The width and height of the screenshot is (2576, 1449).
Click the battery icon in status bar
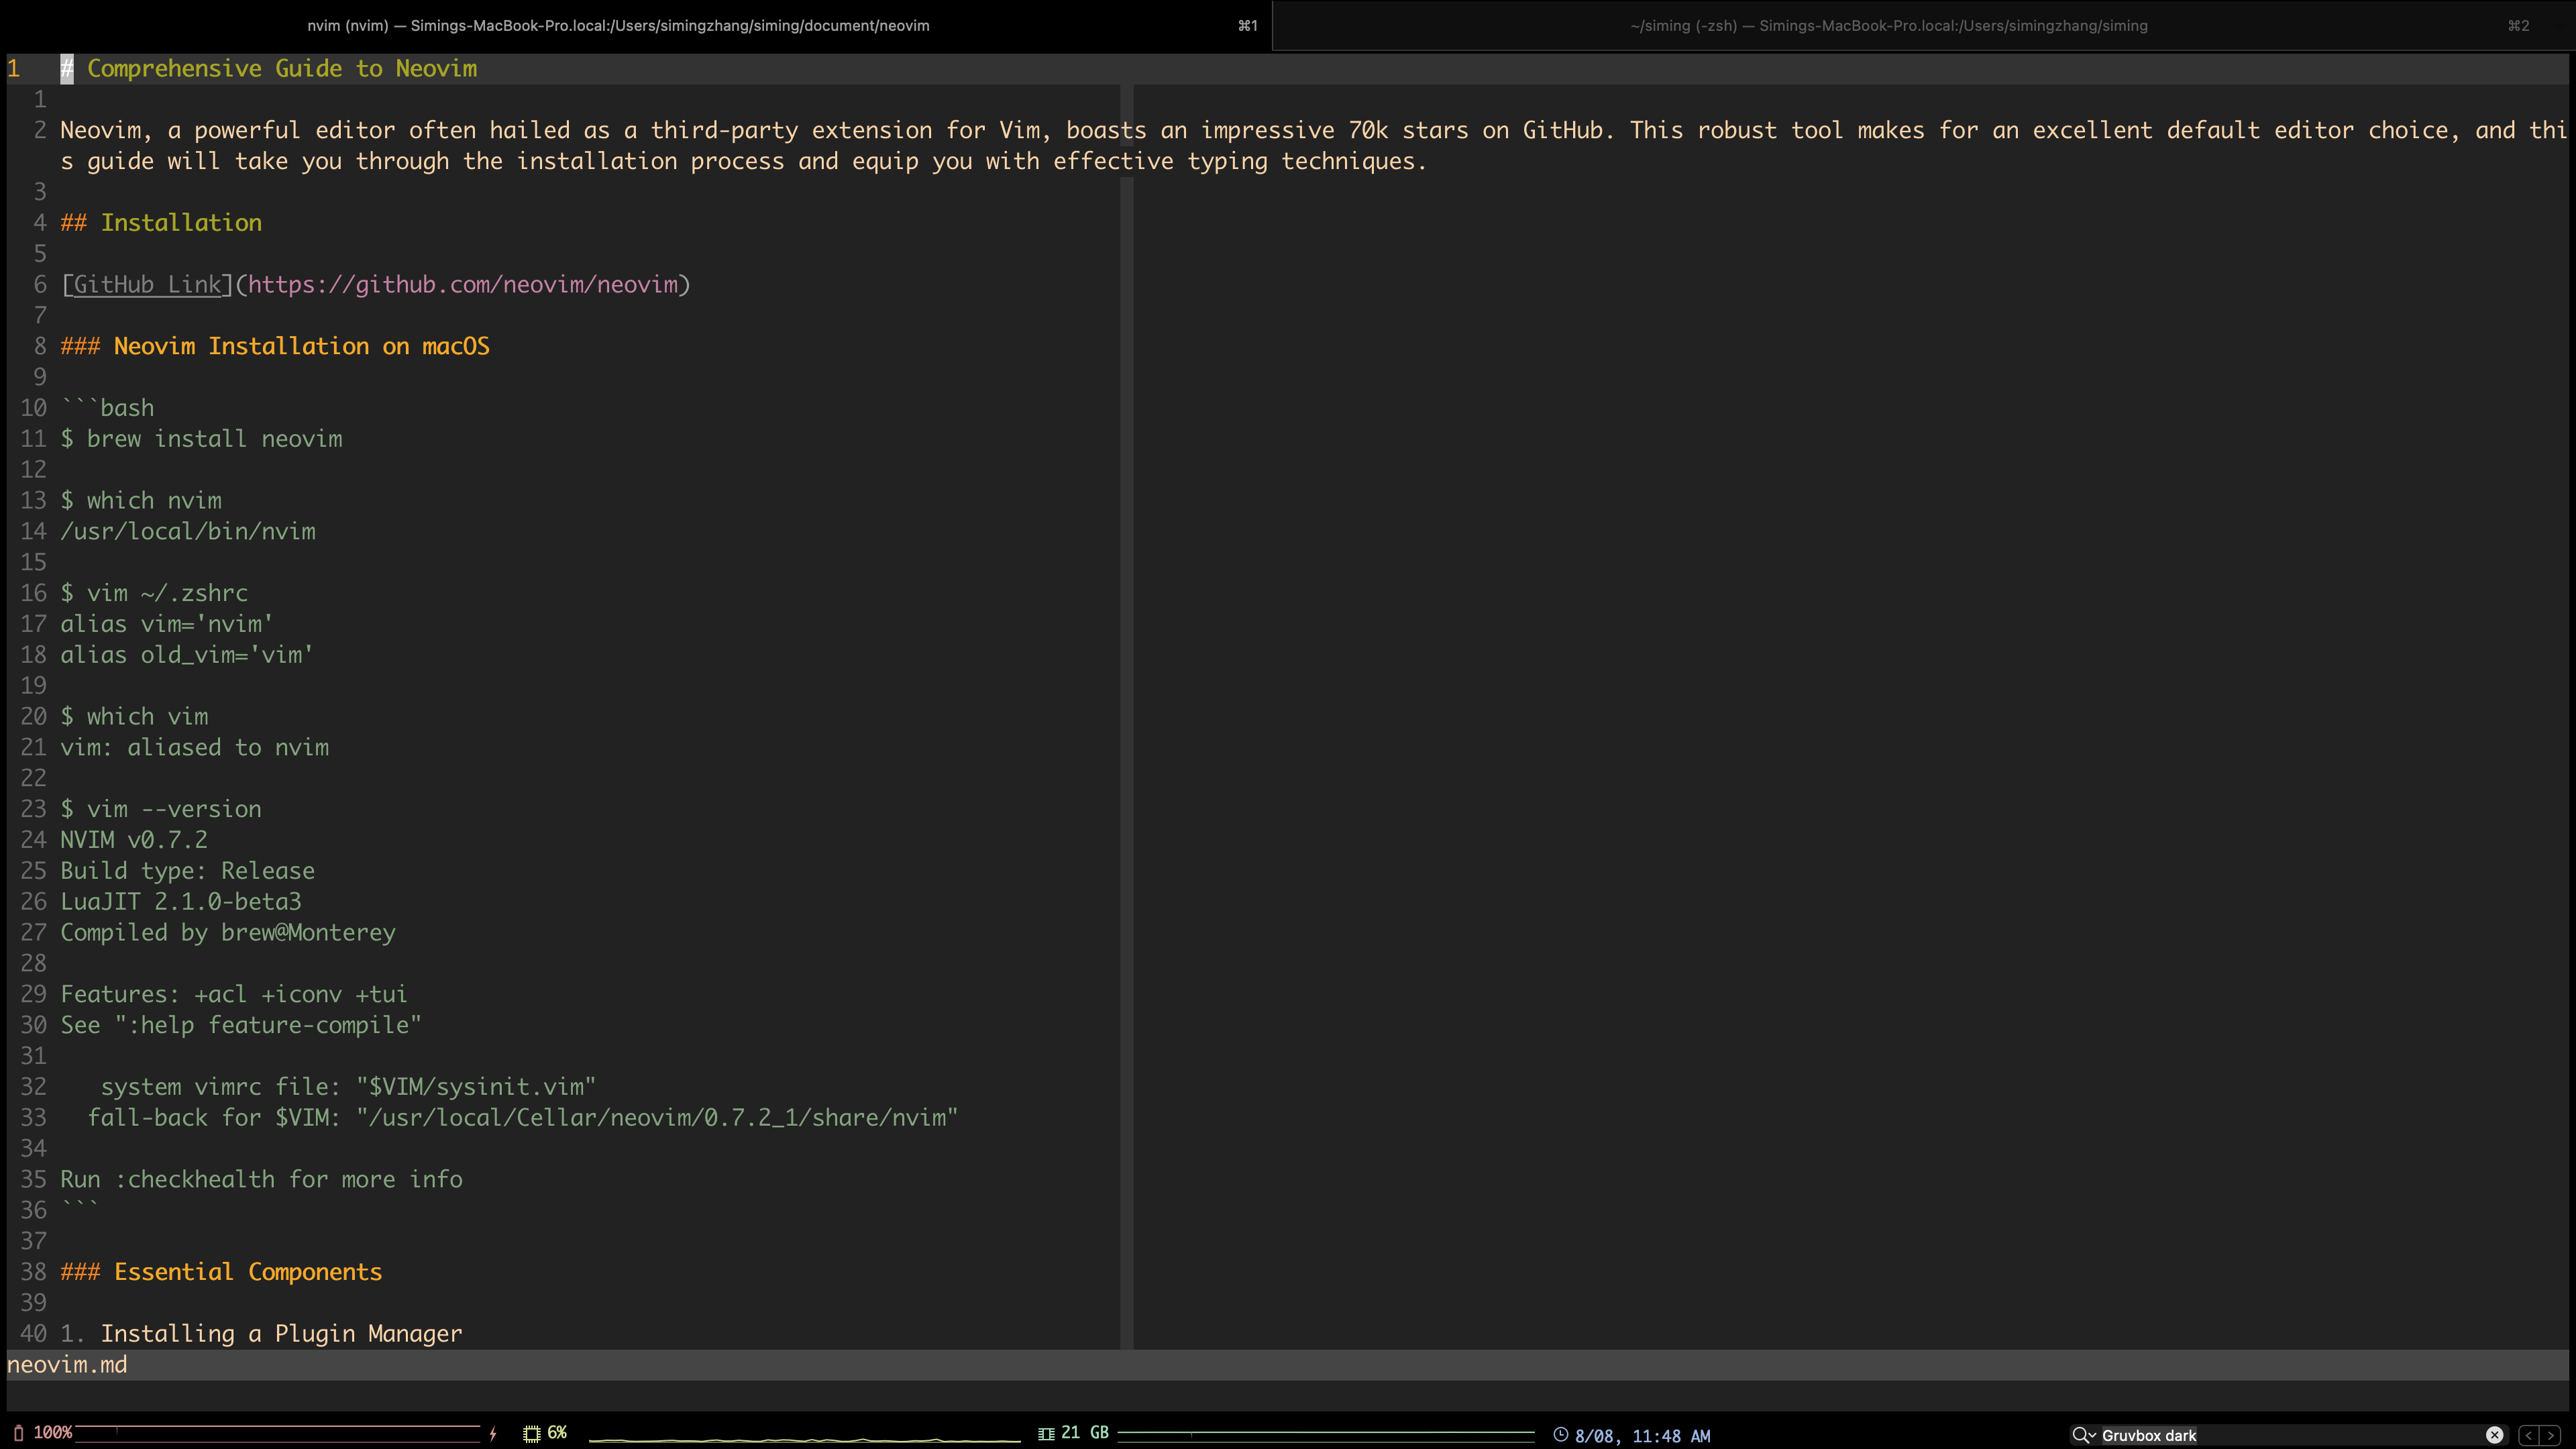18,1434
